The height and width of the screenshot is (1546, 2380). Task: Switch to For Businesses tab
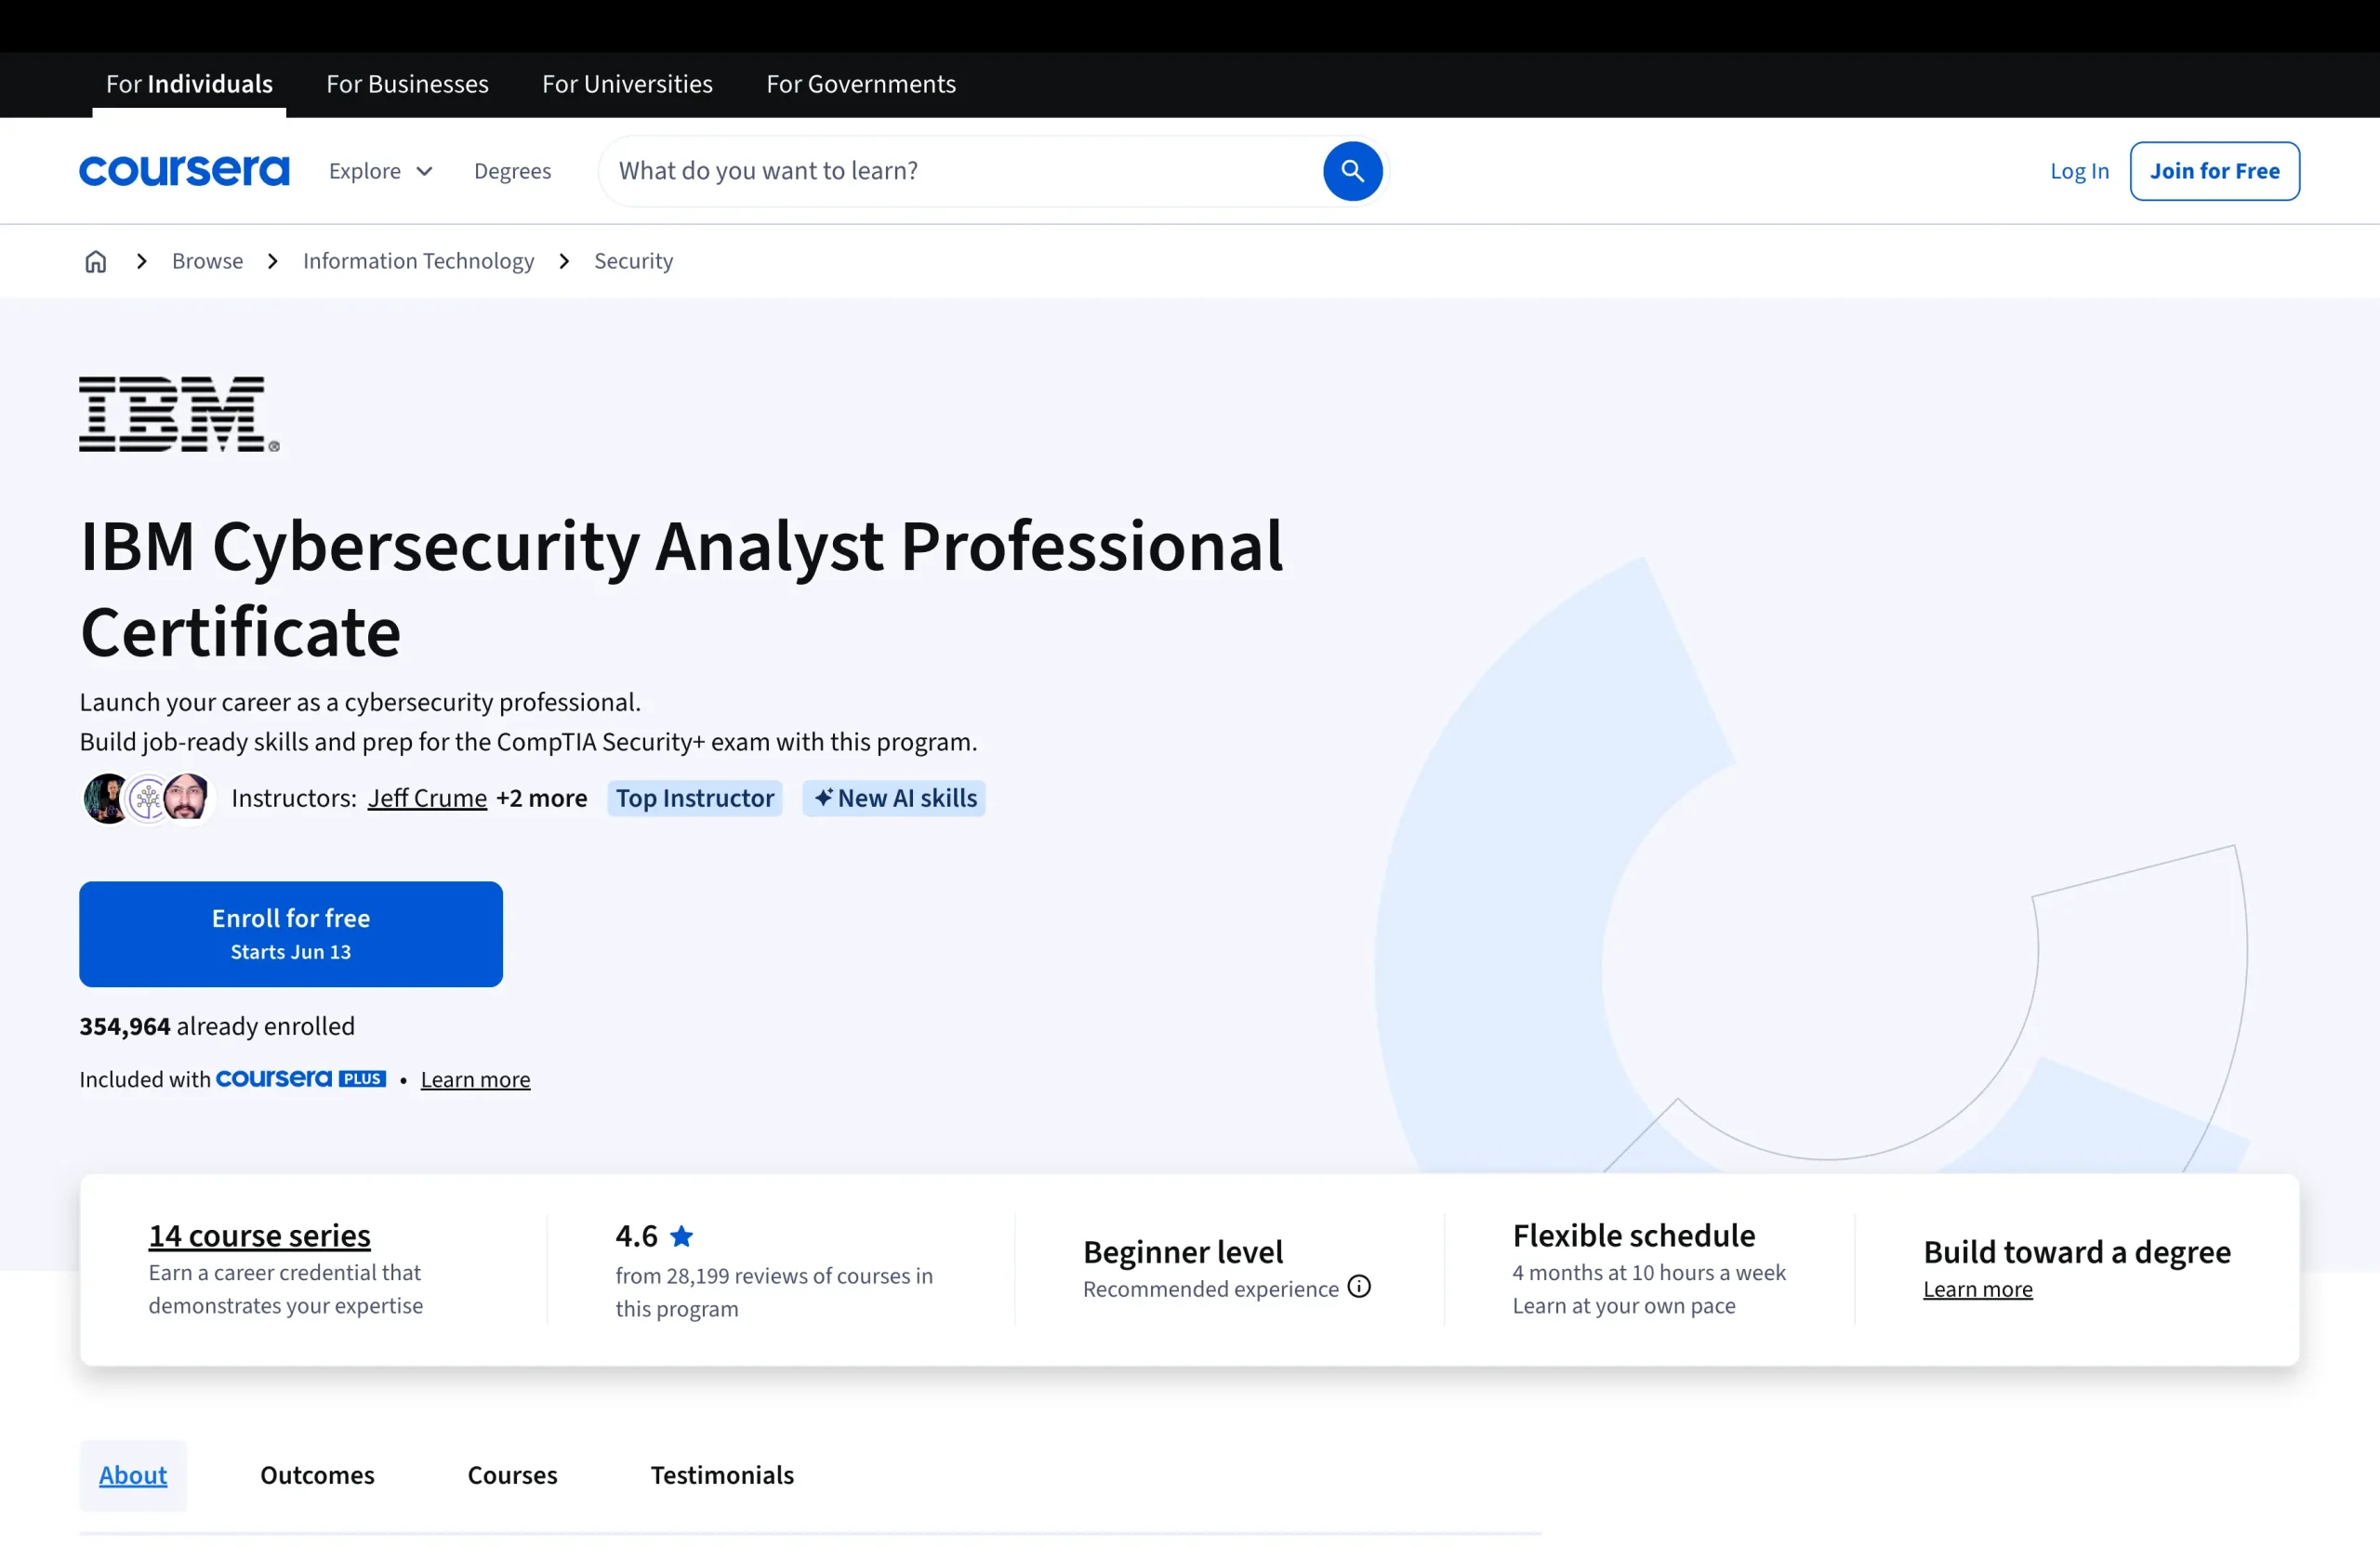[407, 84]
